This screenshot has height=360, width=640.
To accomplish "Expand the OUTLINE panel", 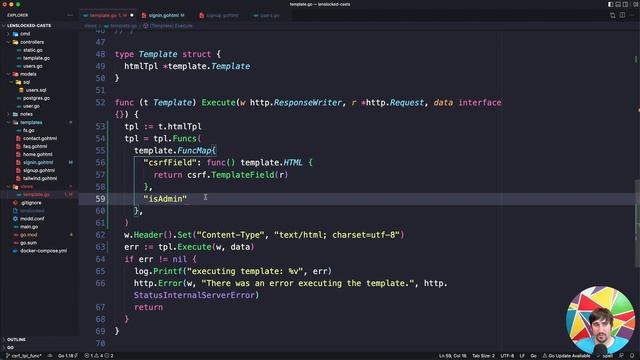I will [x=16, y=340].
